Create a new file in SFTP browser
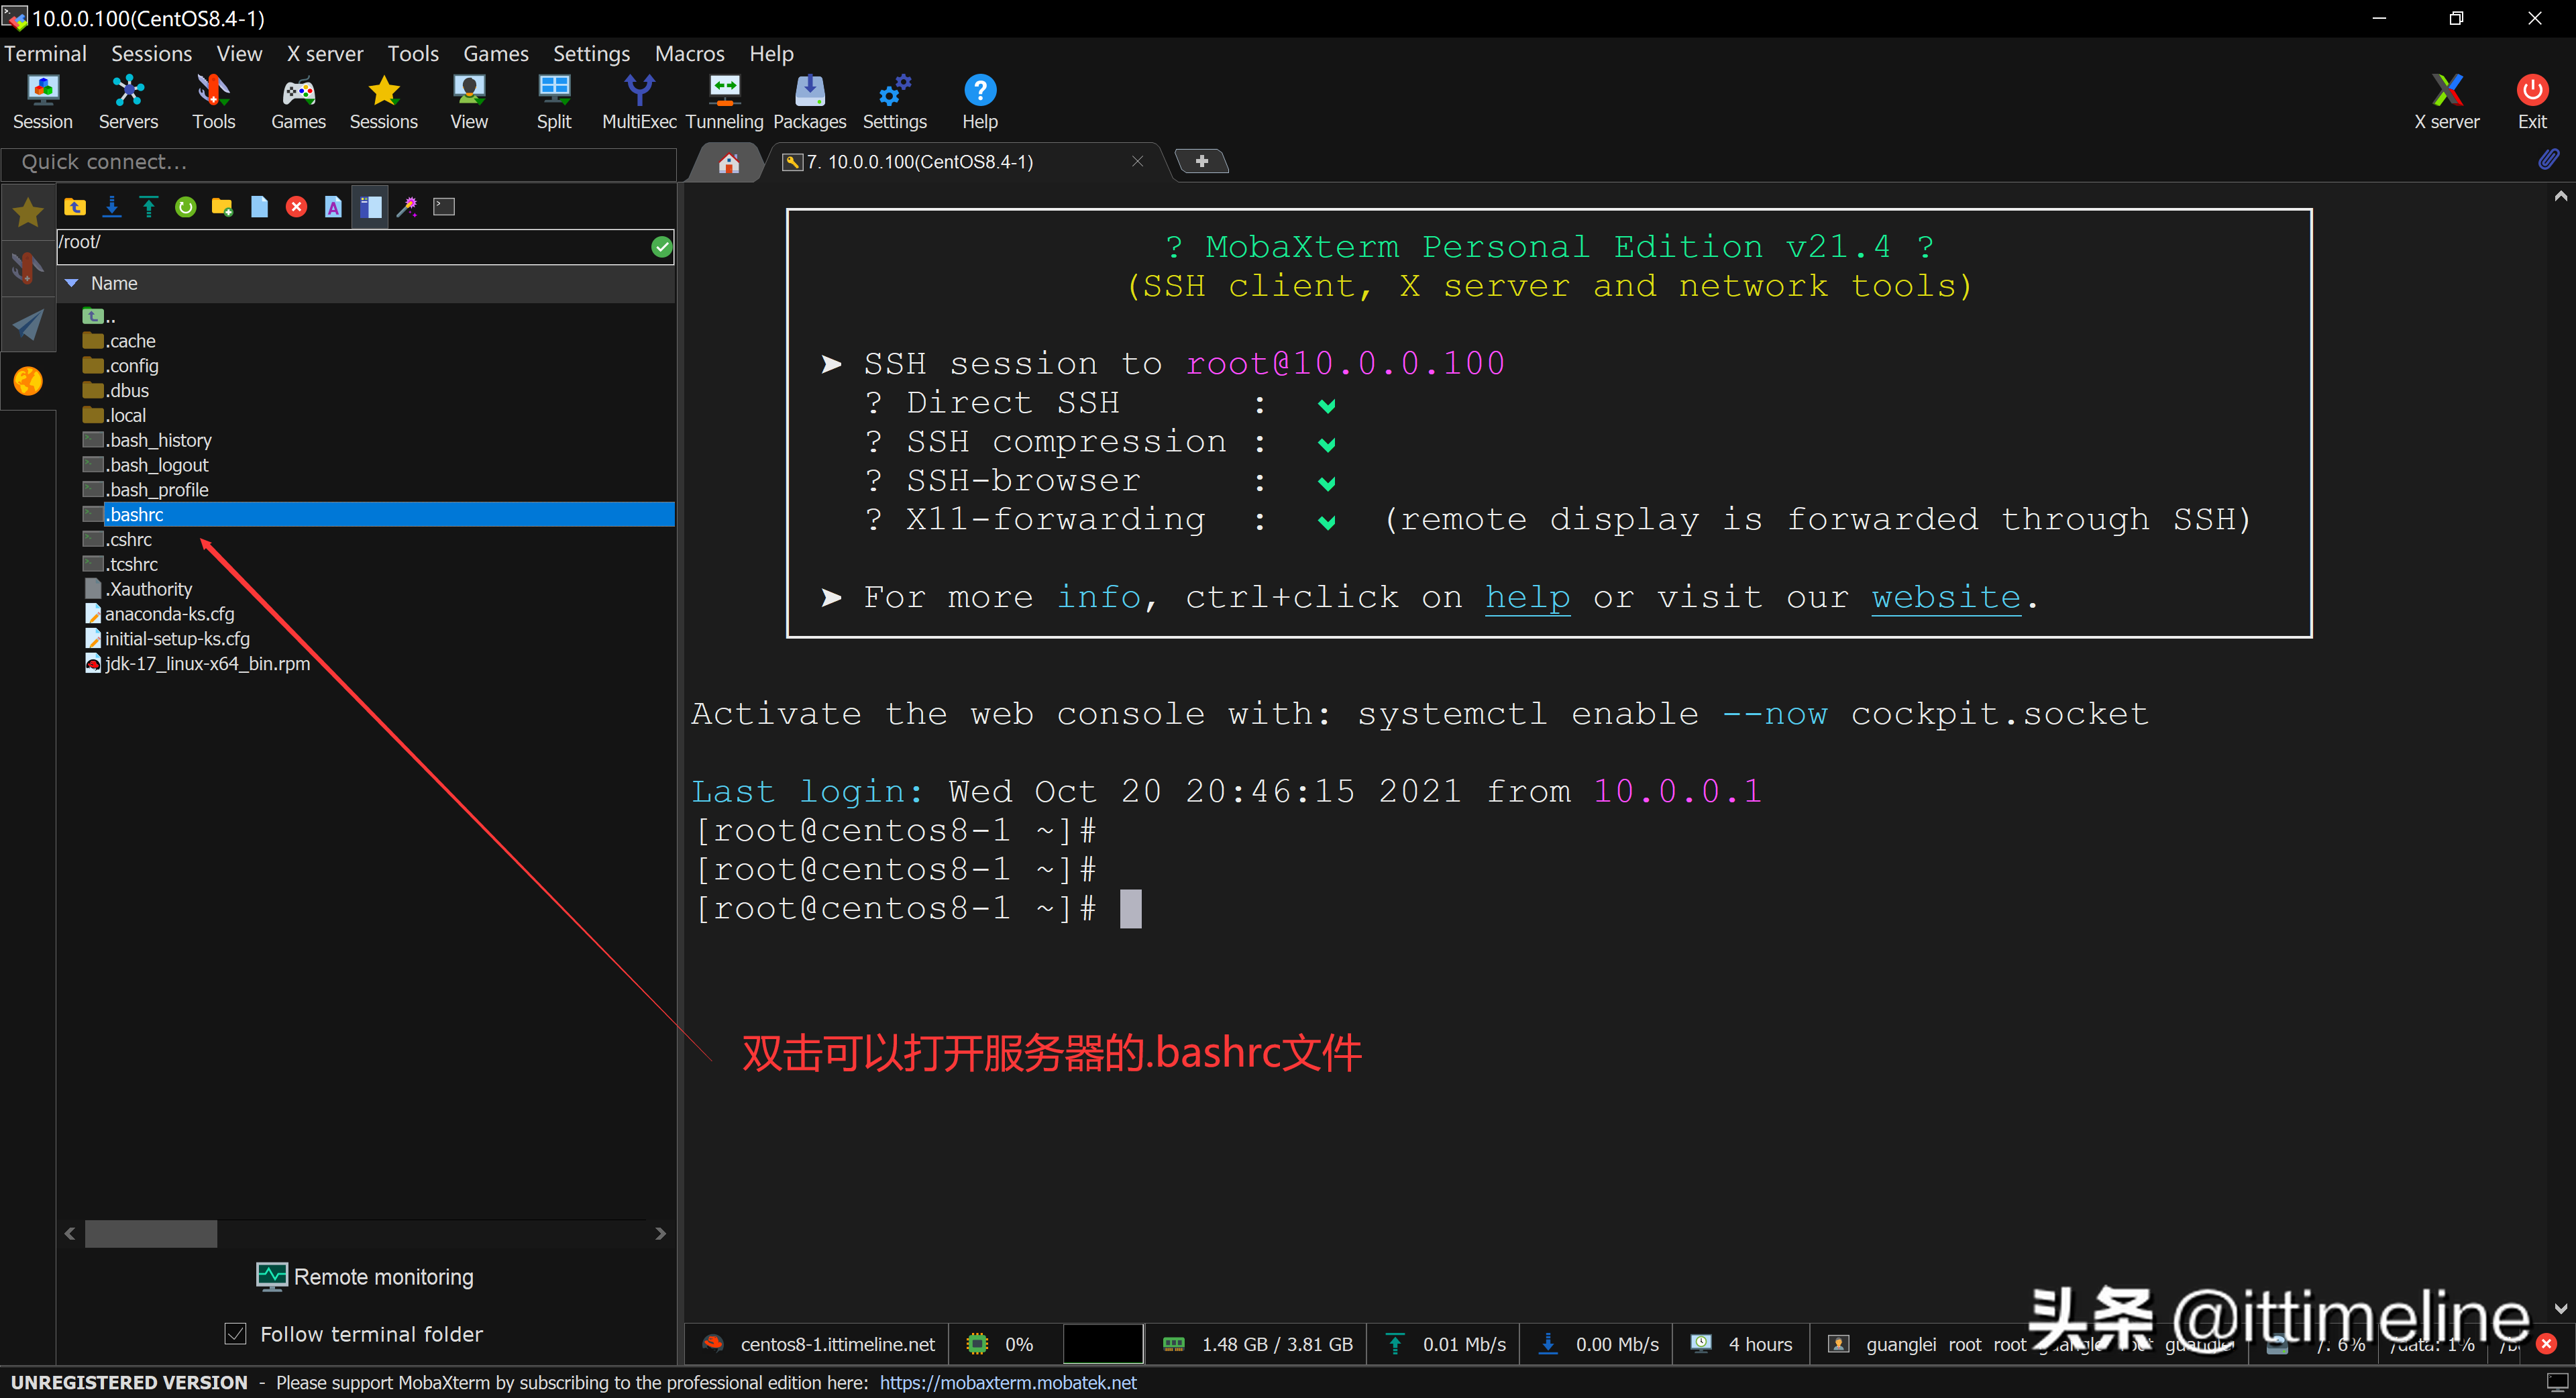This screenshot has height=1398, width=2576. [x=259, y=207]
